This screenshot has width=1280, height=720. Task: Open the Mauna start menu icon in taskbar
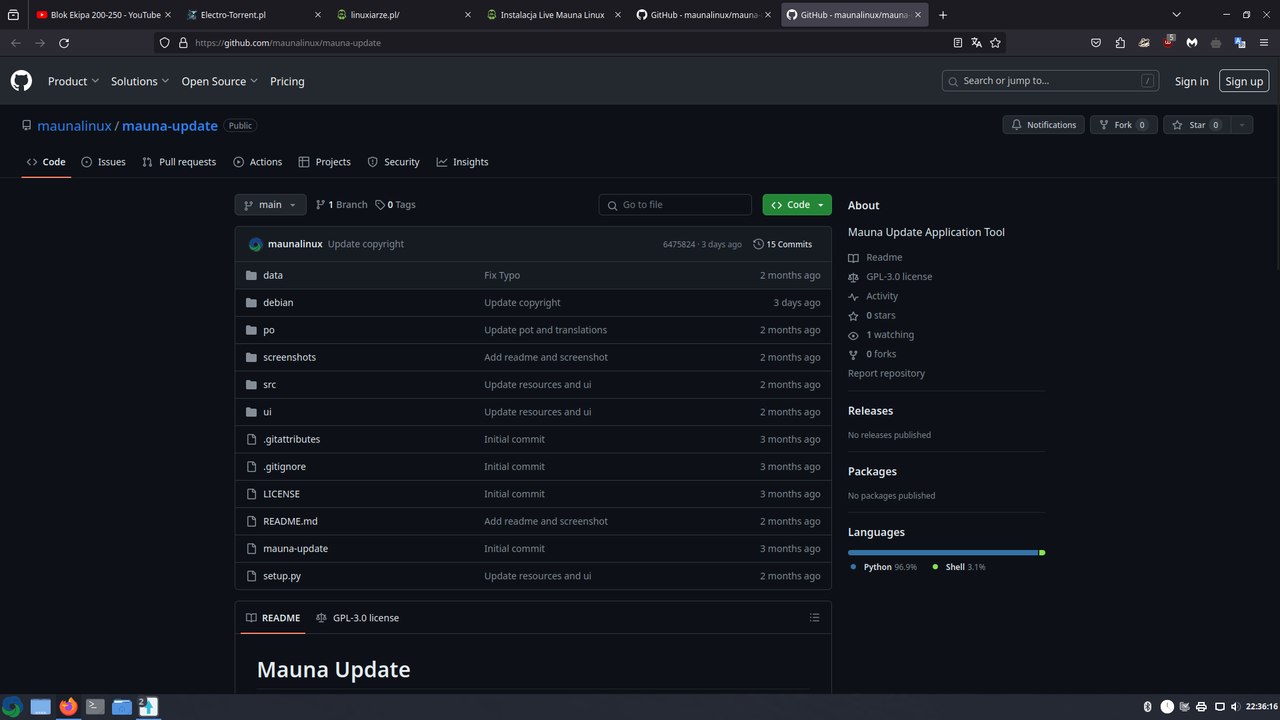point(12,707)
